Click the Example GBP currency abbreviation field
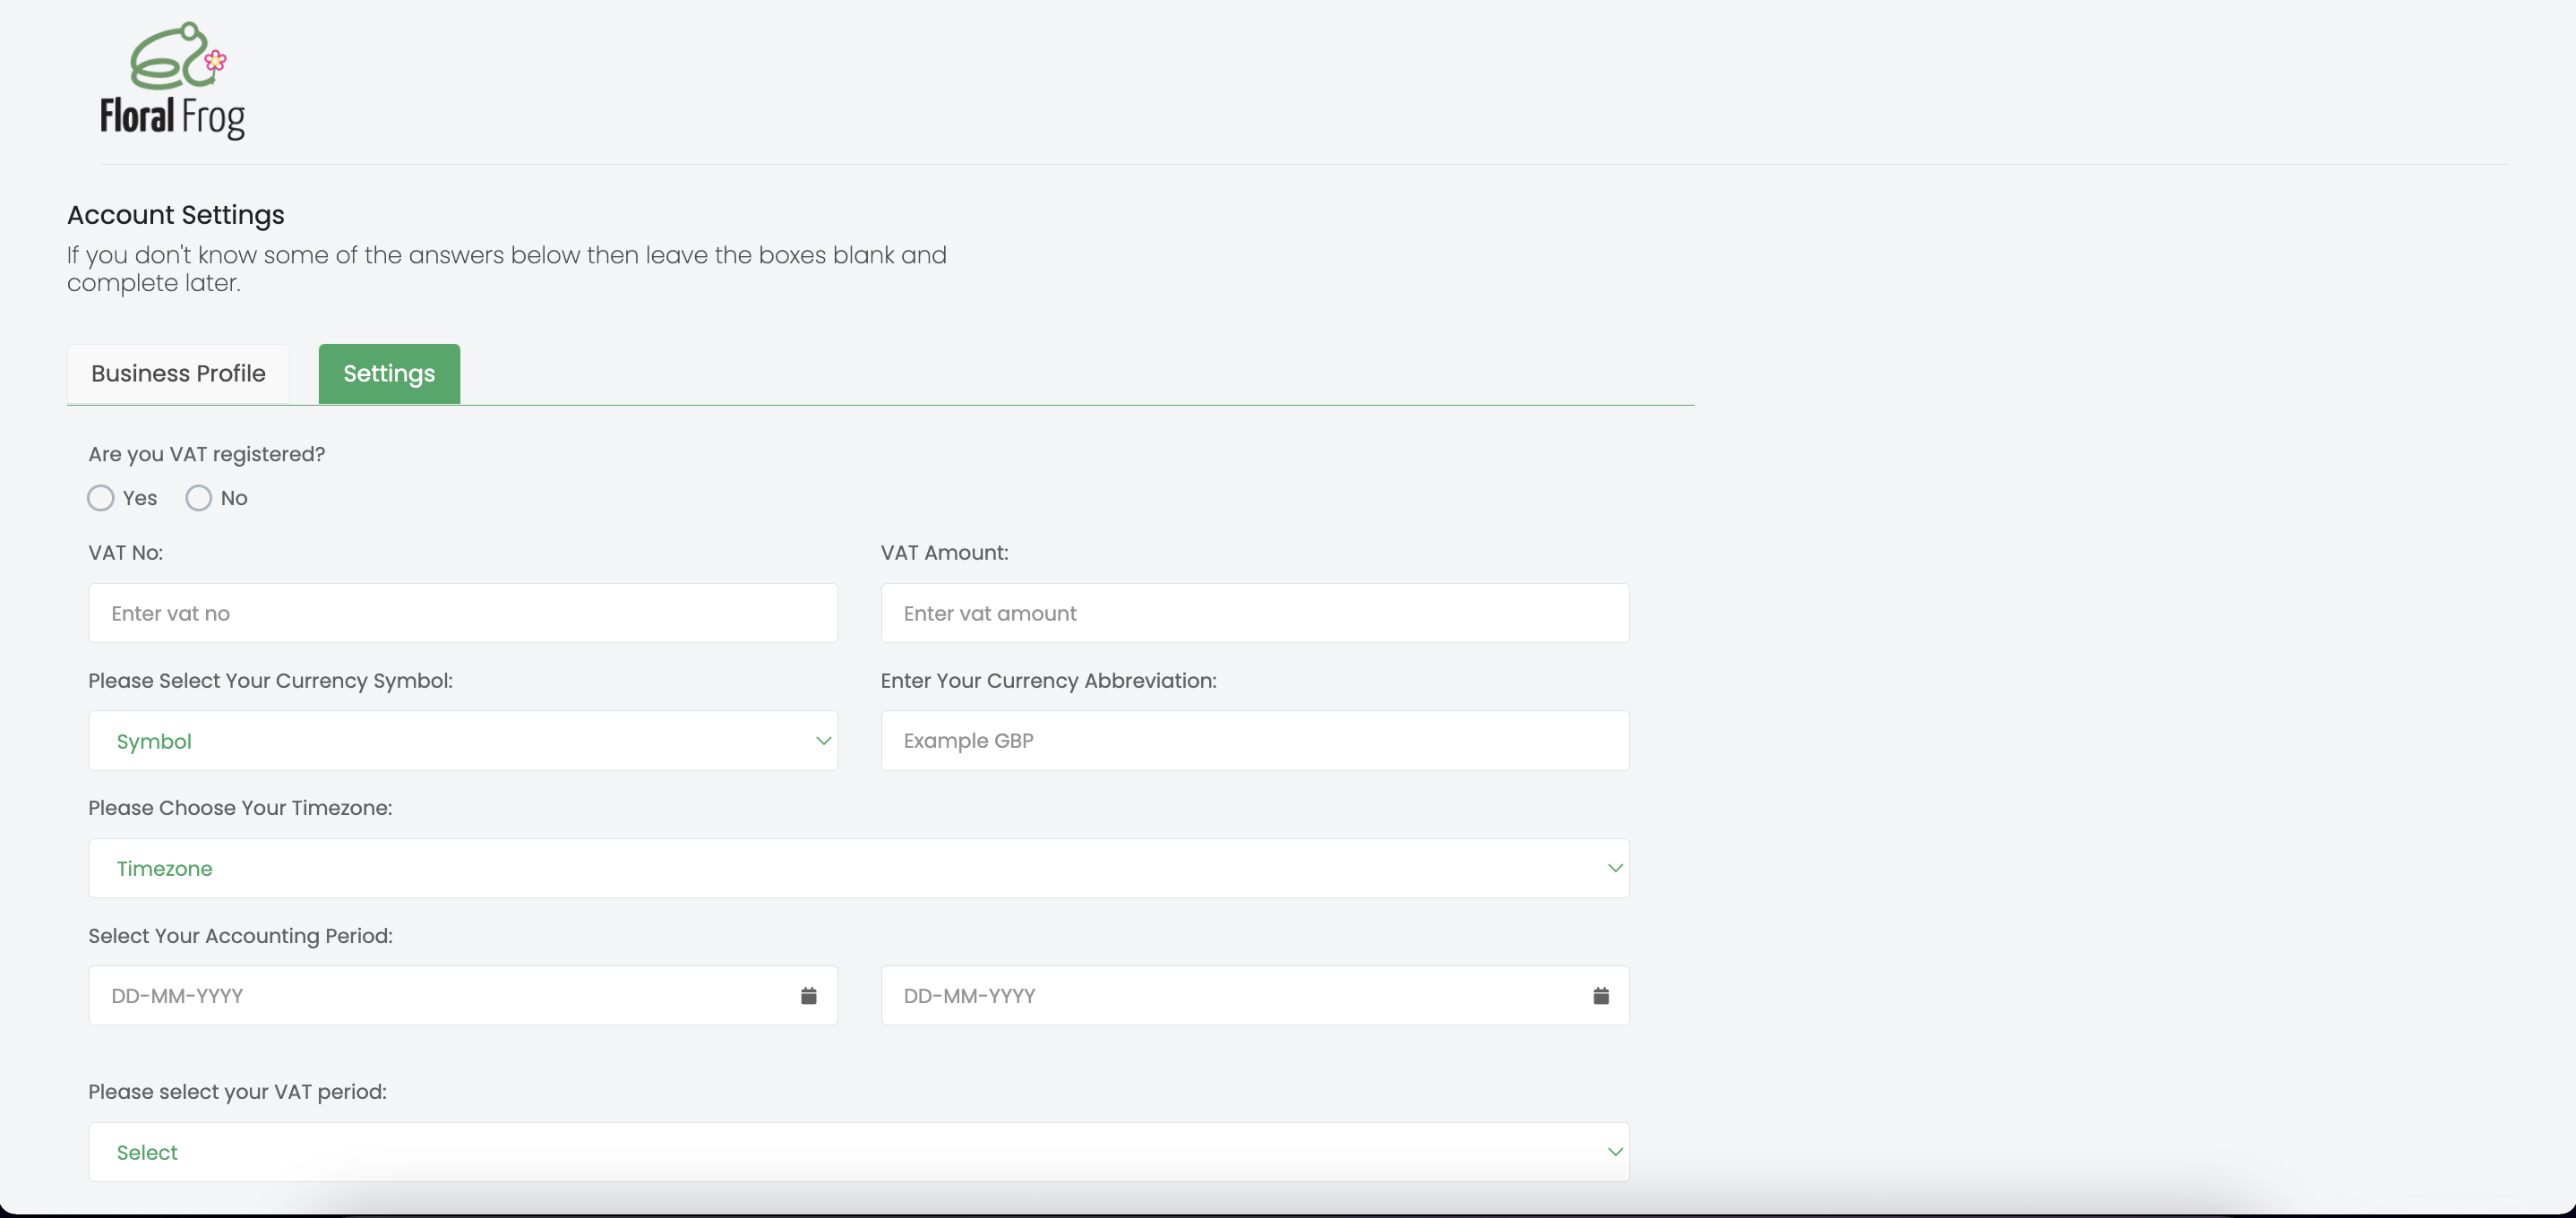The width and height of the screenshot is (2576, 1218). tap(1254, 741)
